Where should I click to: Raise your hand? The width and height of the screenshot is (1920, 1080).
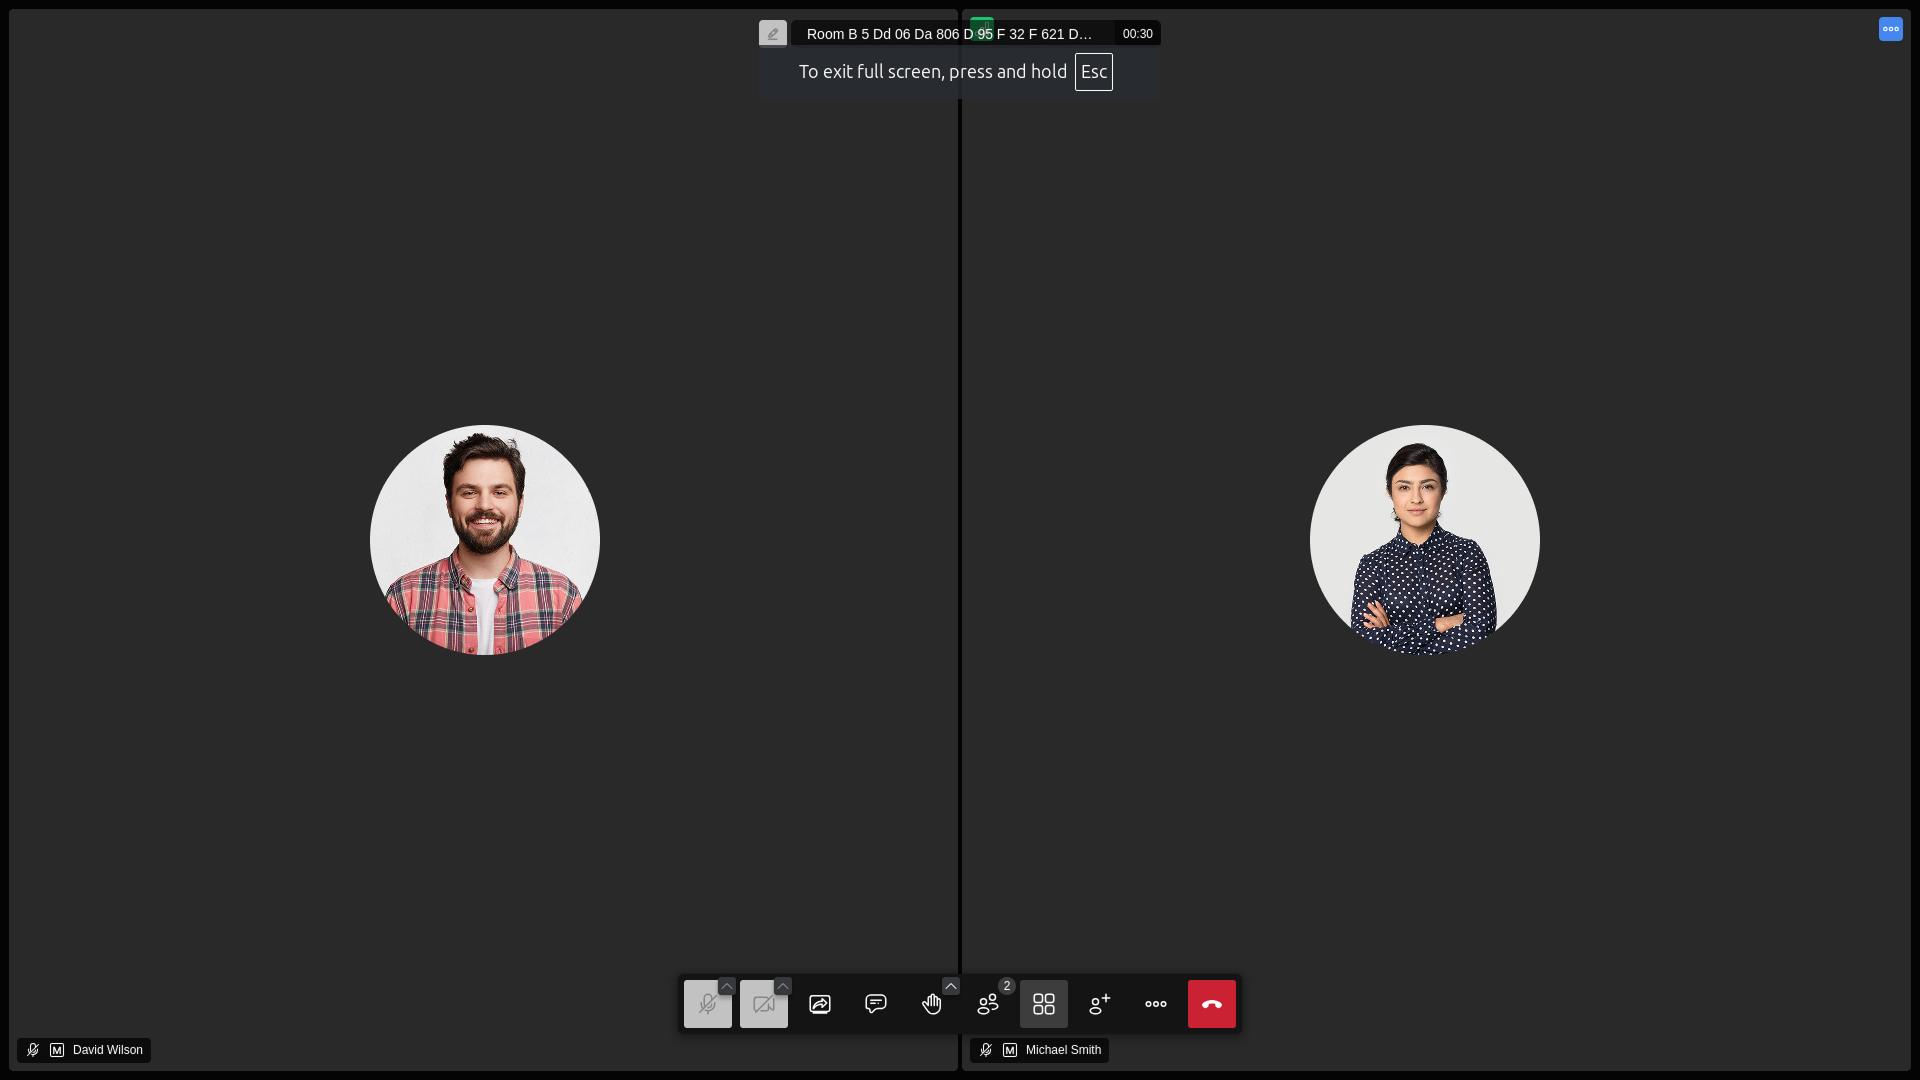pyautogui.click(x=931, y=1004)
